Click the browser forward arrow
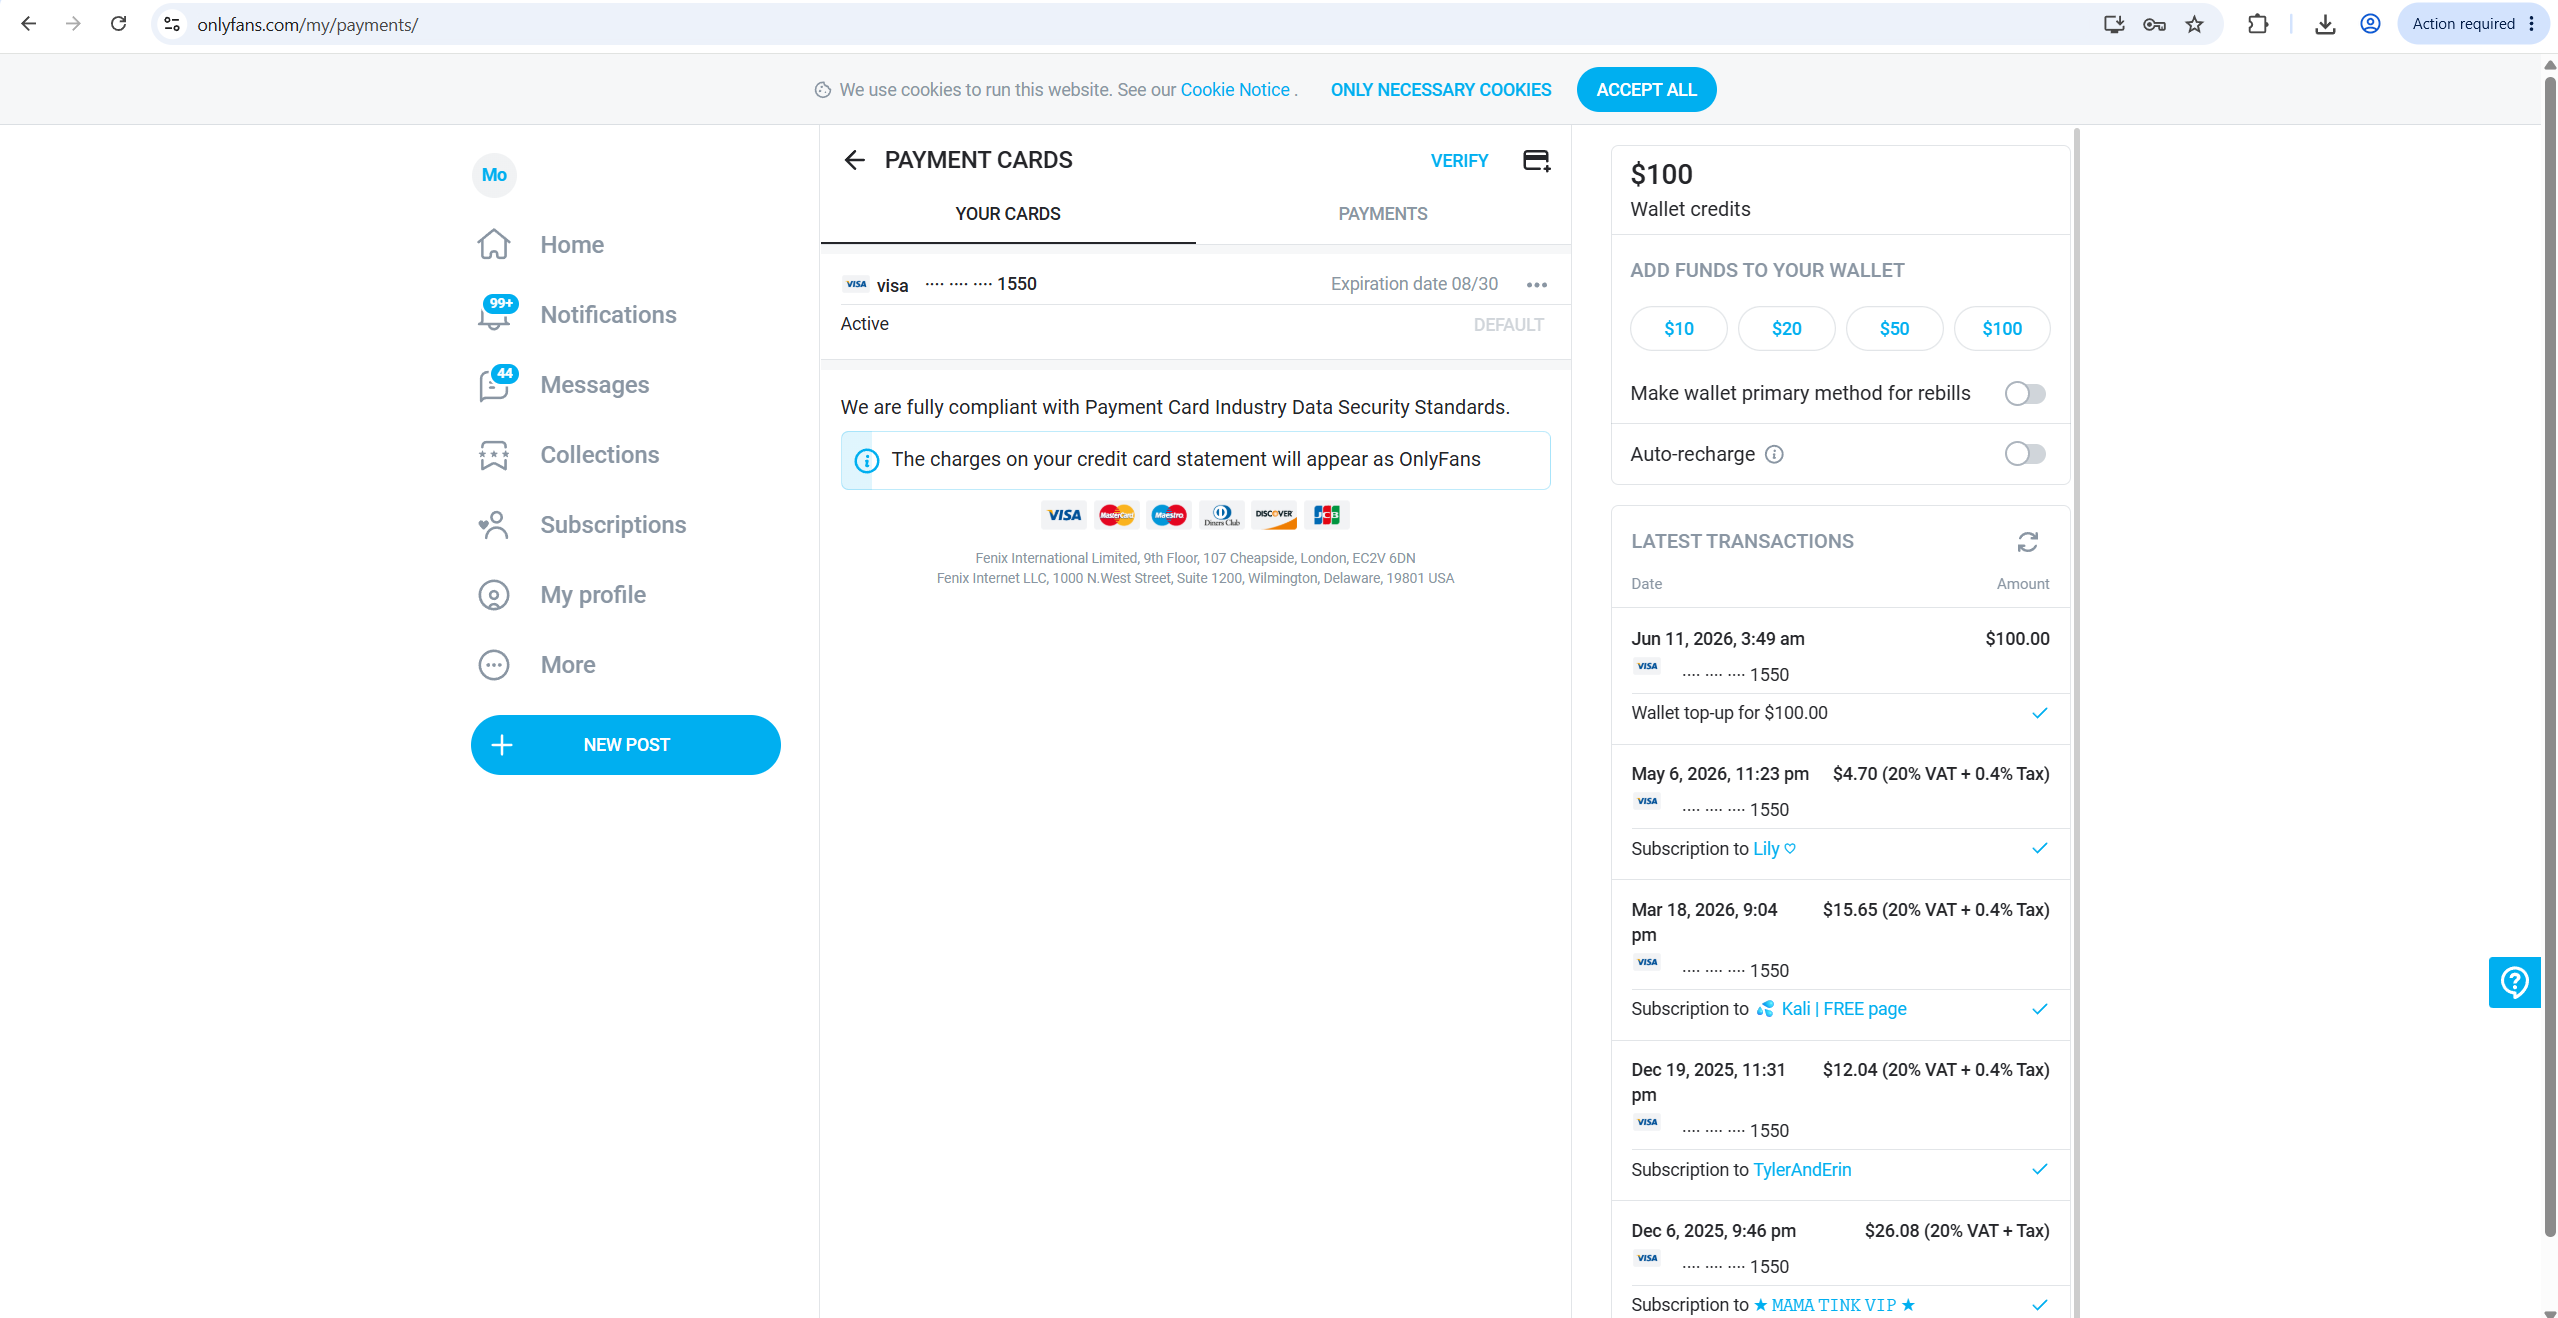2558x1318 pixels. 73,24
